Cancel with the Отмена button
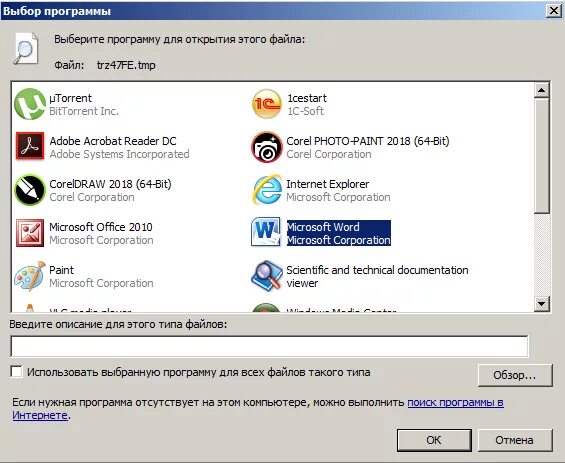The width and height of the screenshot is (565, 463). click(515, 440)
